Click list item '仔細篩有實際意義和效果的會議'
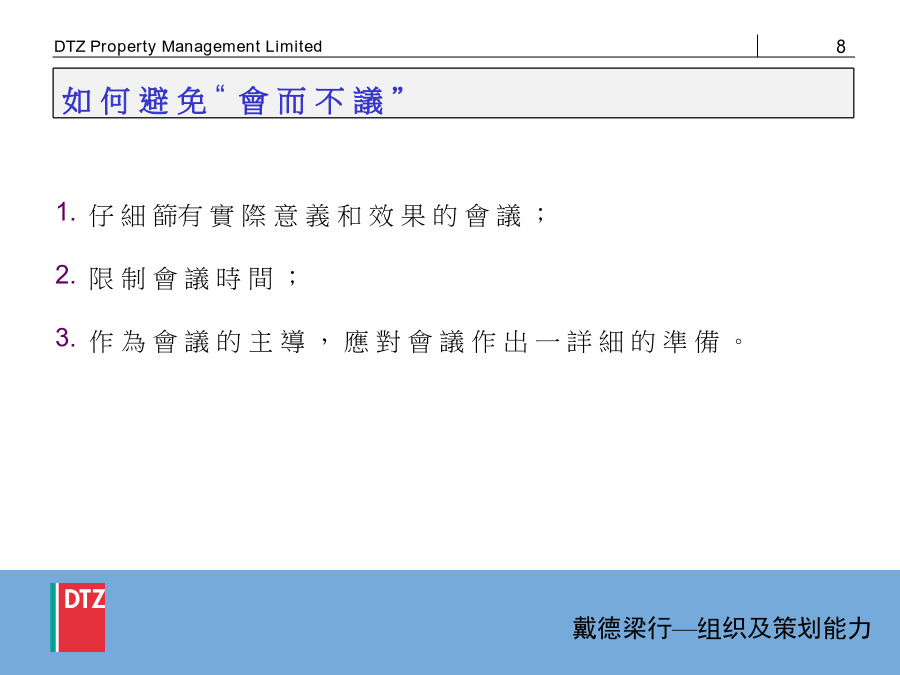 point(319,216)
